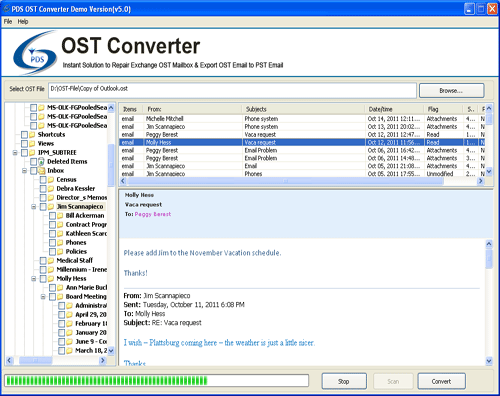Click the Millennium - Irene folder icon
This screenshot has height=396, width=500.
(x=51, y=270)
